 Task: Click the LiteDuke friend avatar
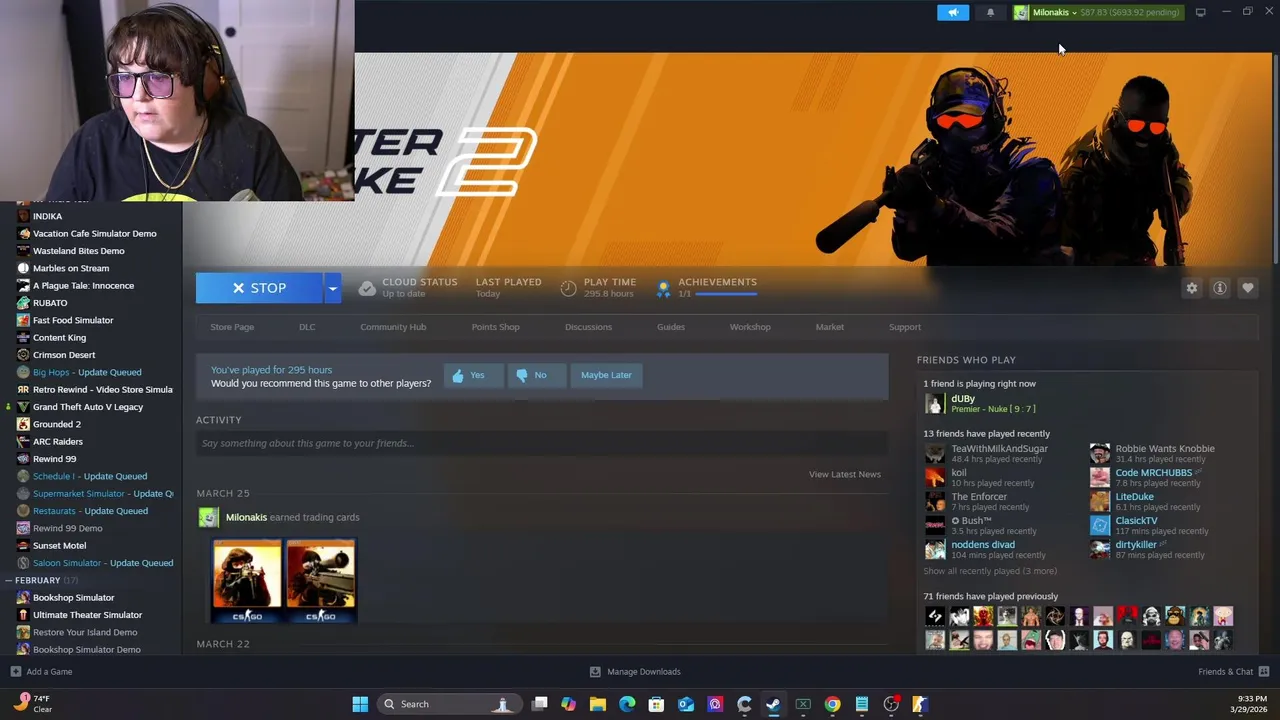pyautogui.click(x=1099, y=501)
